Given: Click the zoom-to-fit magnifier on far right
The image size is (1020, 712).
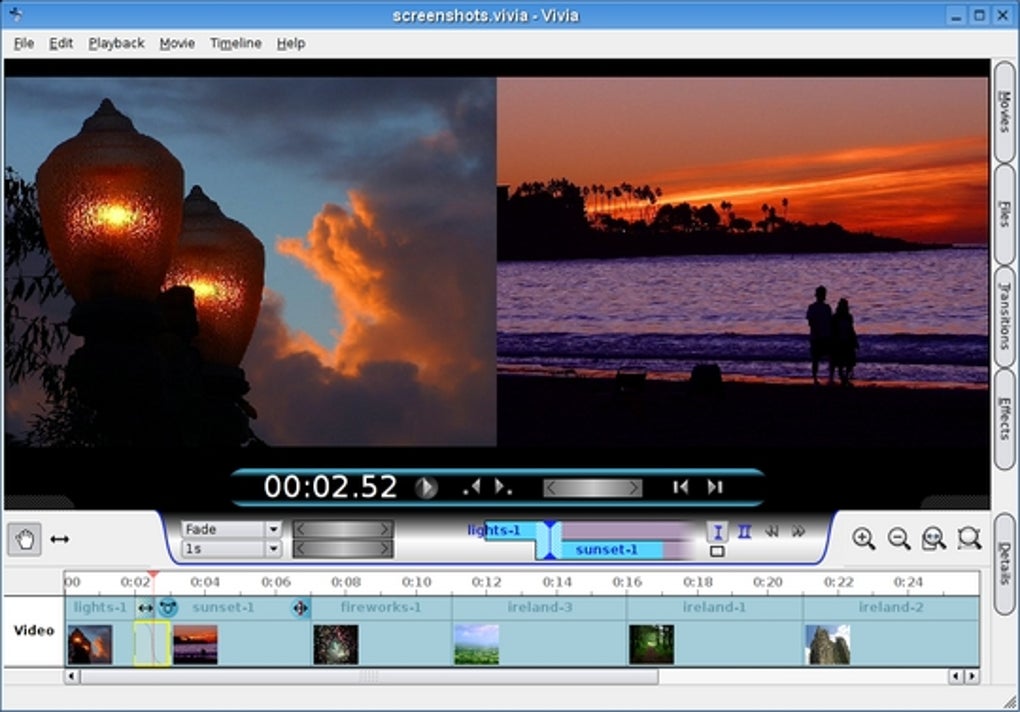Looking at the screenshot, I should tap(968, 538).
